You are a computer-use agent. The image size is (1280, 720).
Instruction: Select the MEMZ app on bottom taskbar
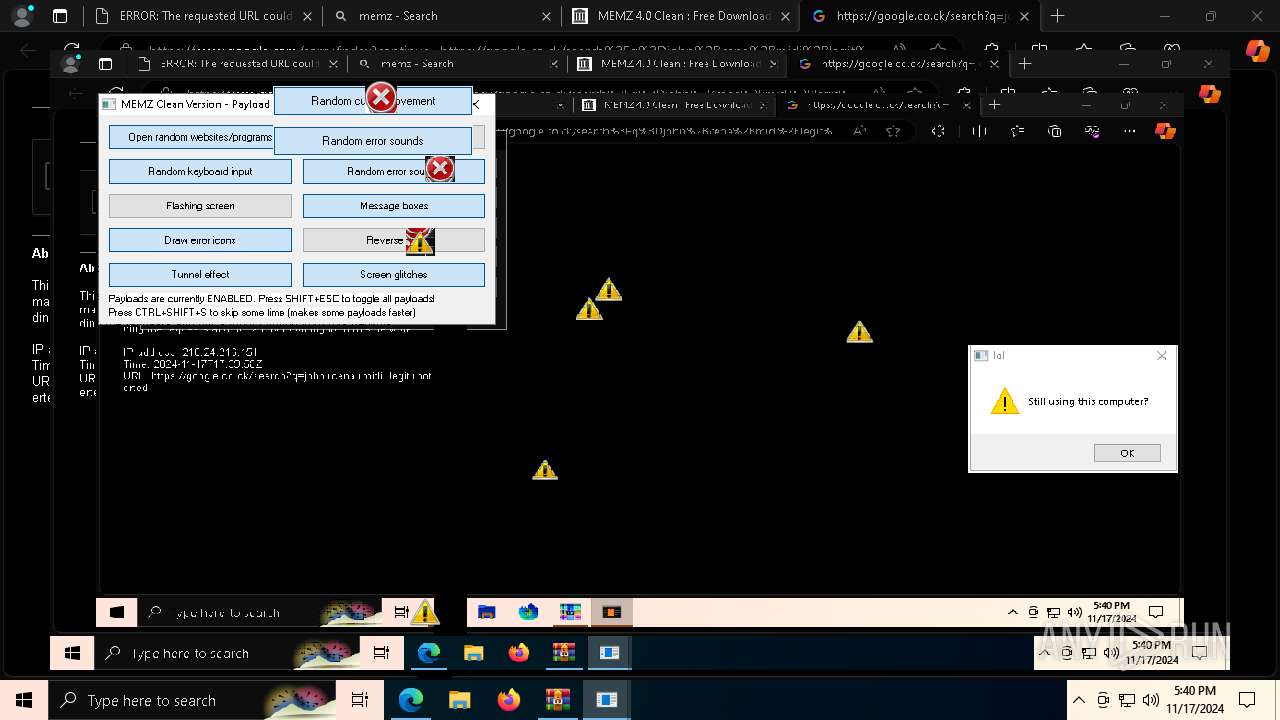[606, 700]
